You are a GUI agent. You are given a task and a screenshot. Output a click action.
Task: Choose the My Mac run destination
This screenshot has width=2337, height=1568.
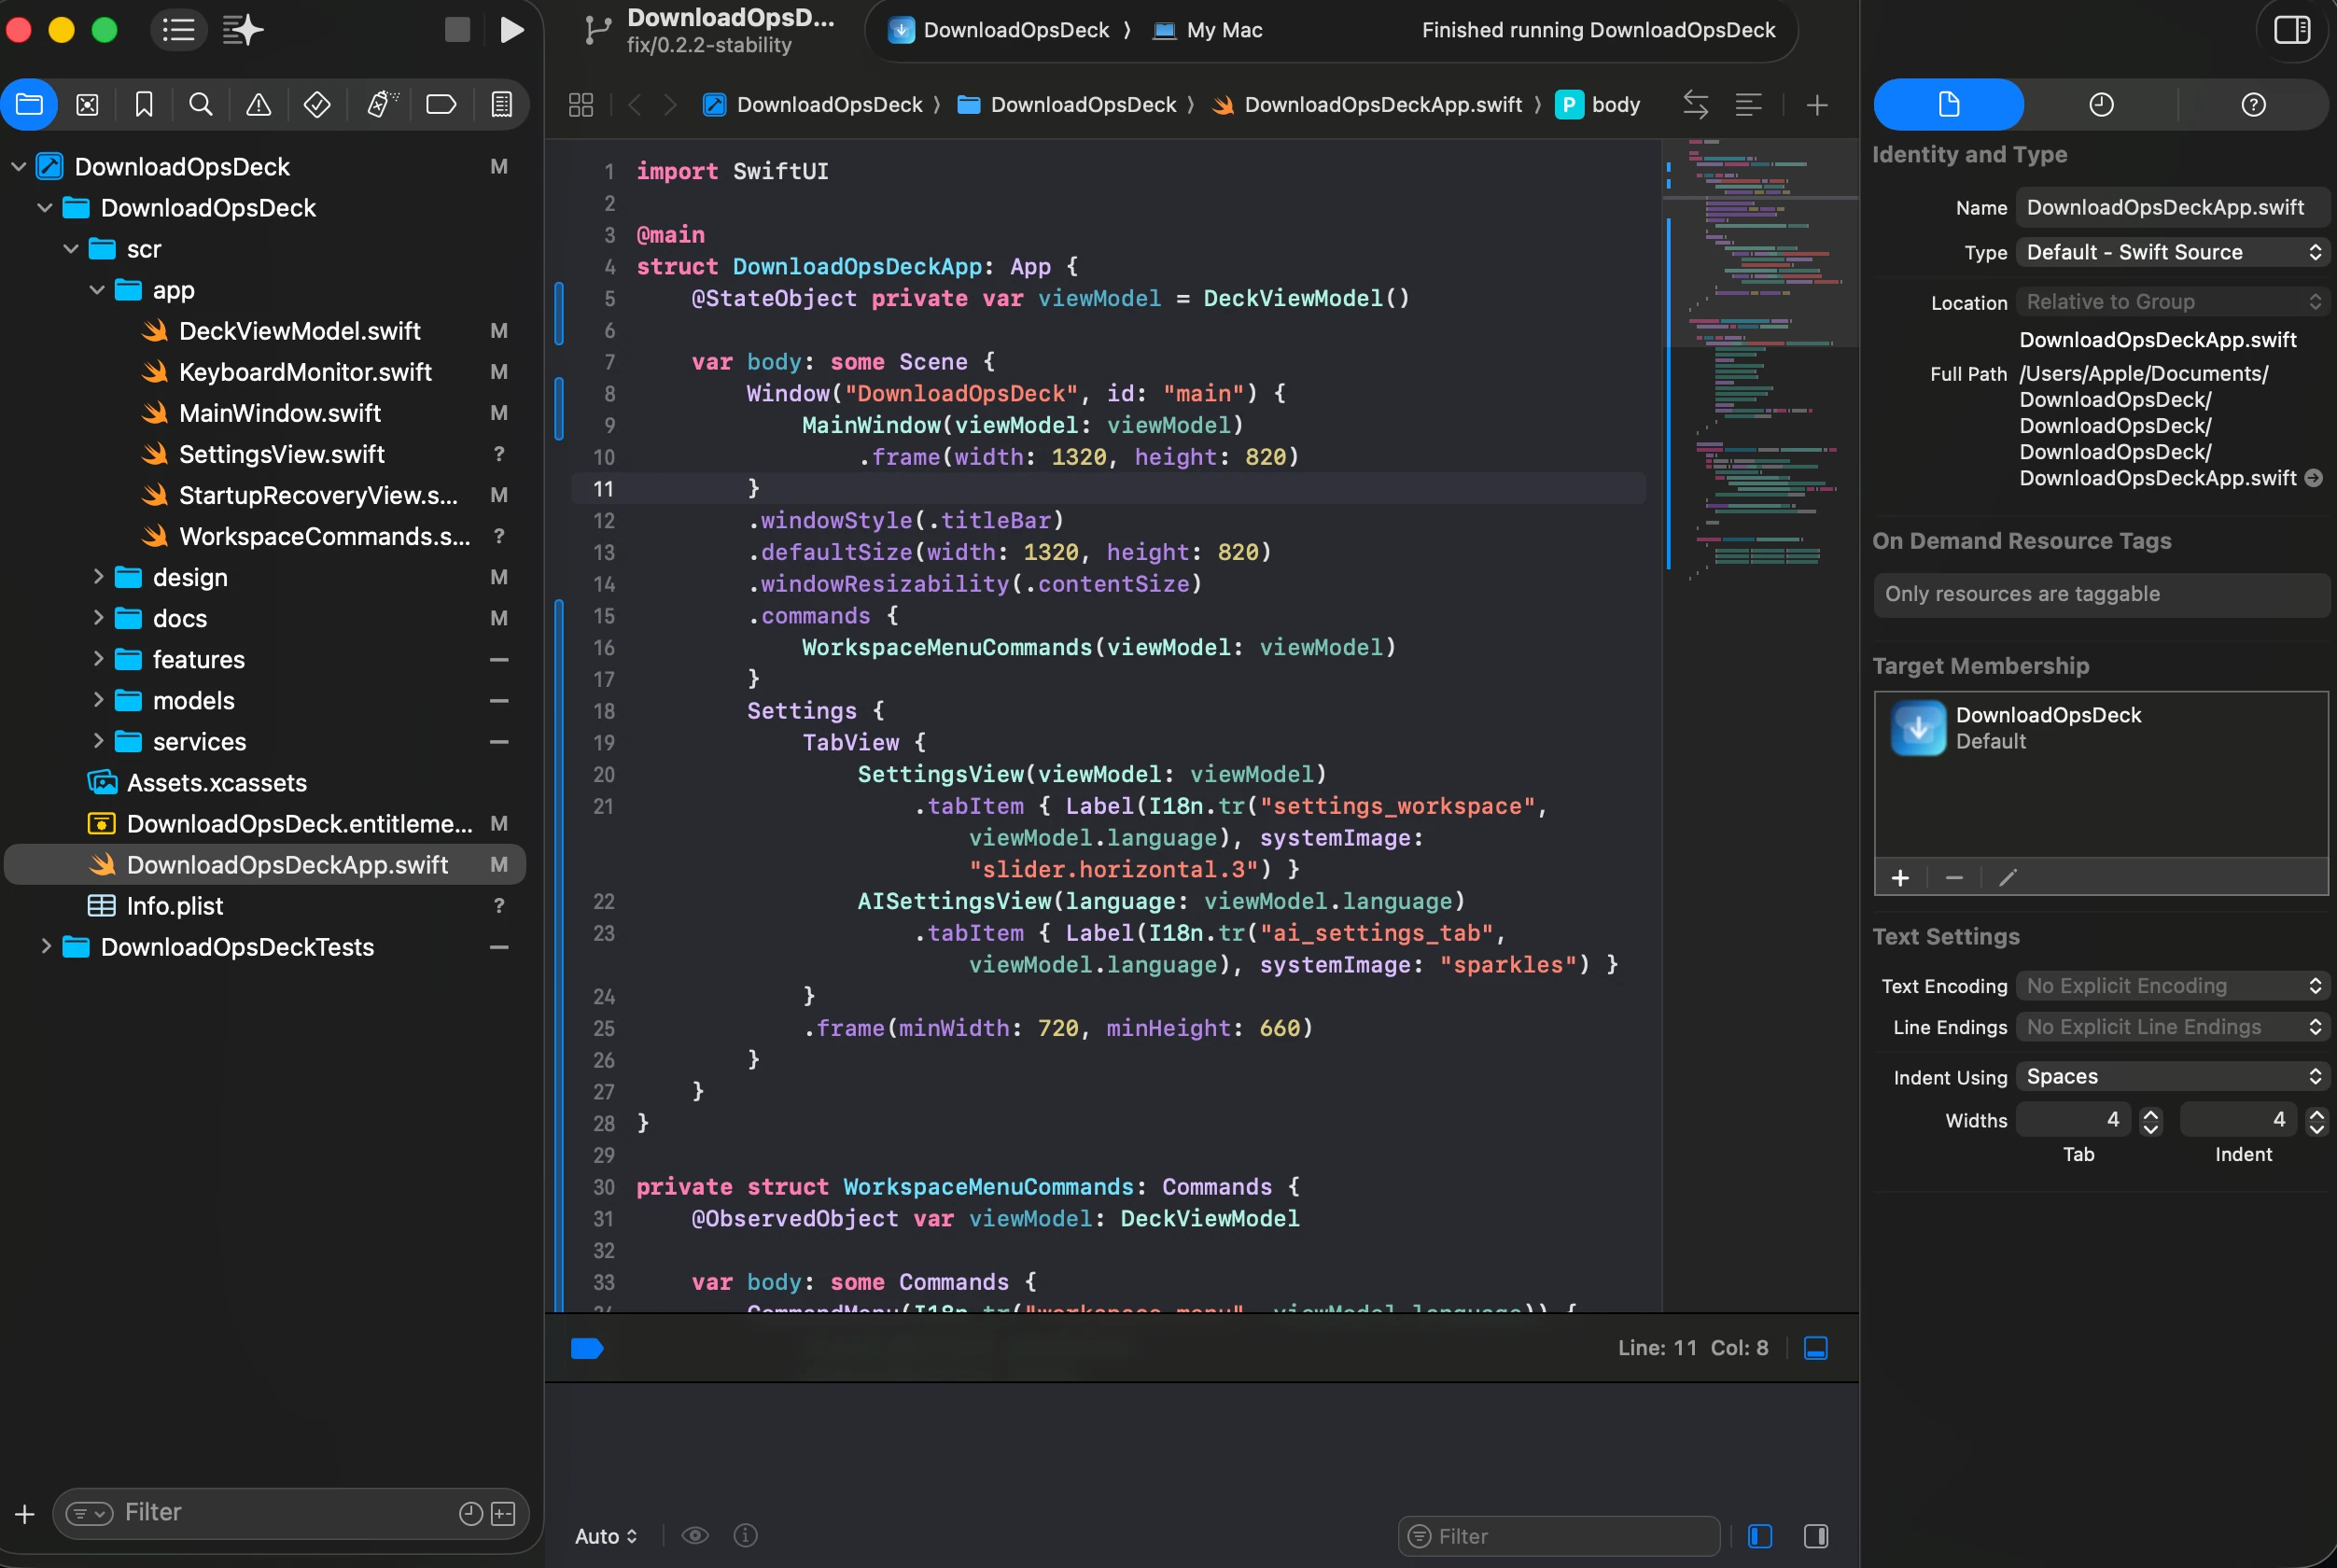point(1207,30)
